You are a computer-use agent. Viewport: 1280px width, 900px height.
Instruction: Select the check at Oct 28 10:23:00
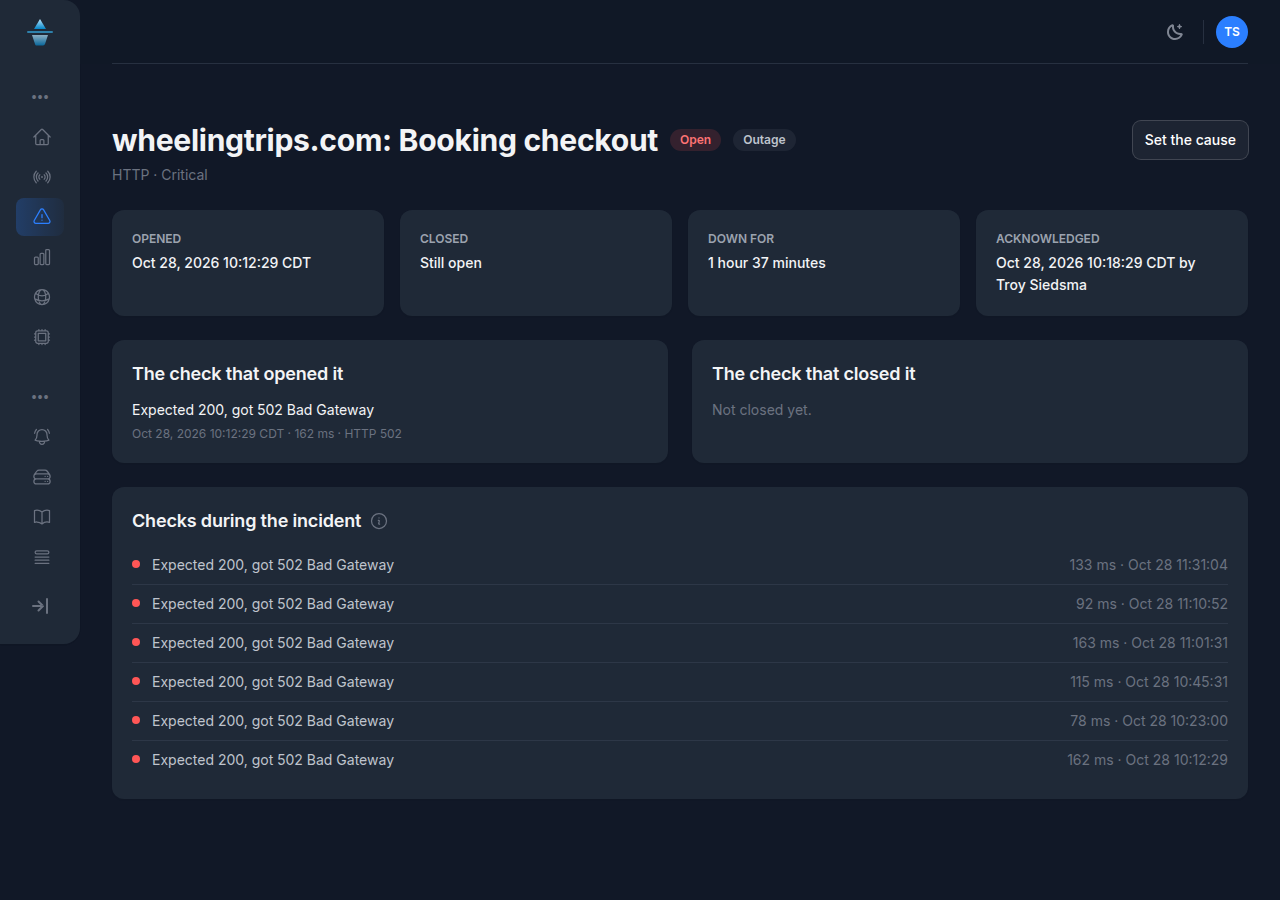pyautogui.click(x=680, y=721)
